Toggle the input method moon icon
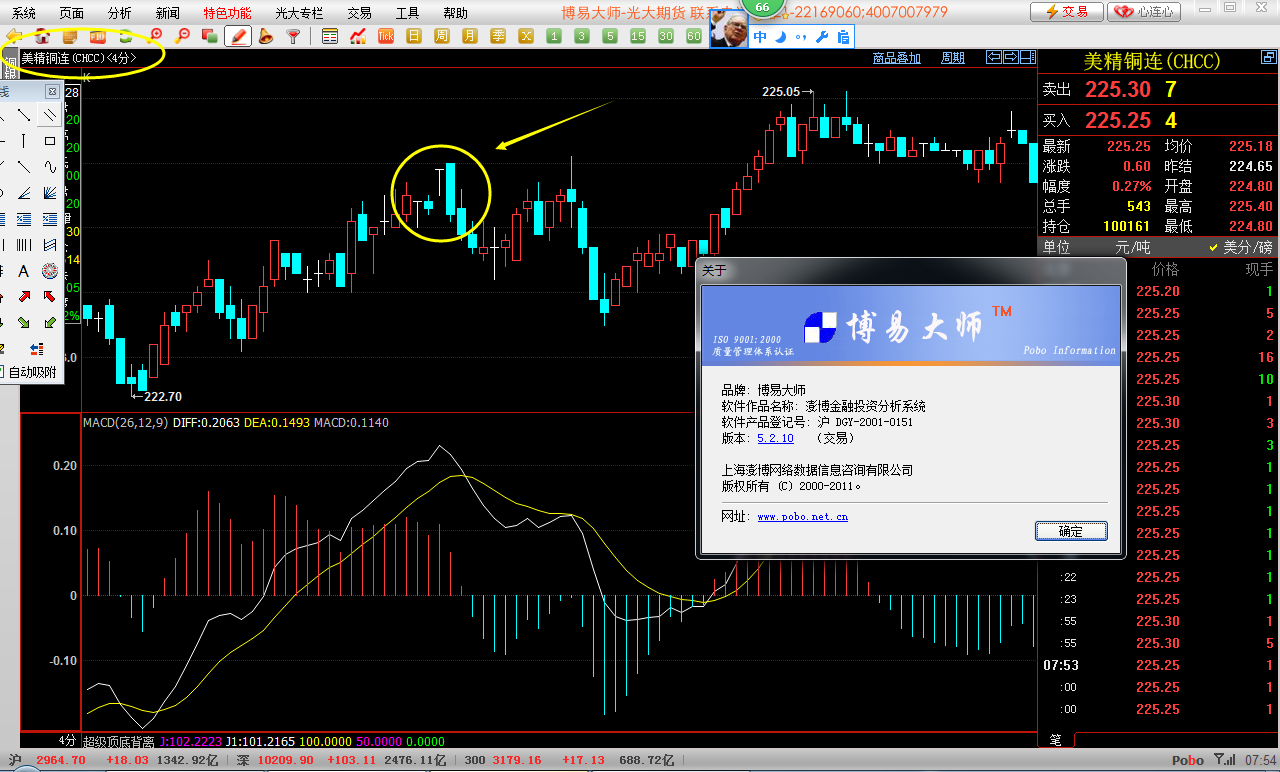 780,38
